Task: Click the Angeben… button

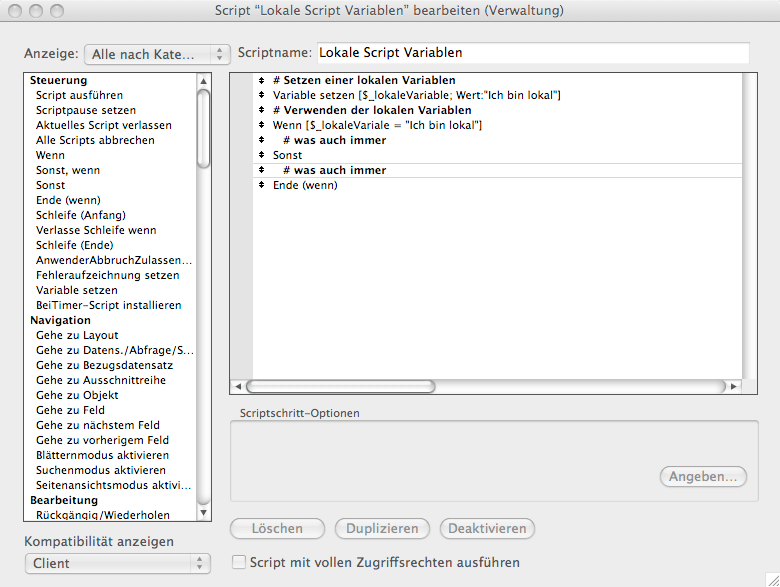Action: pyautogui.click(x=703, y=477)
